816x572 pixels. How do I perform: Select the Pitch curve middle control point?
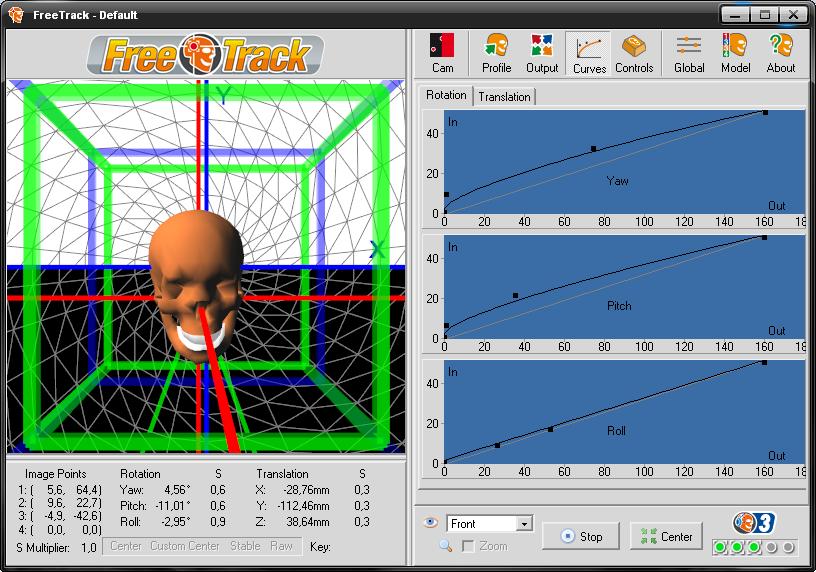515,295
